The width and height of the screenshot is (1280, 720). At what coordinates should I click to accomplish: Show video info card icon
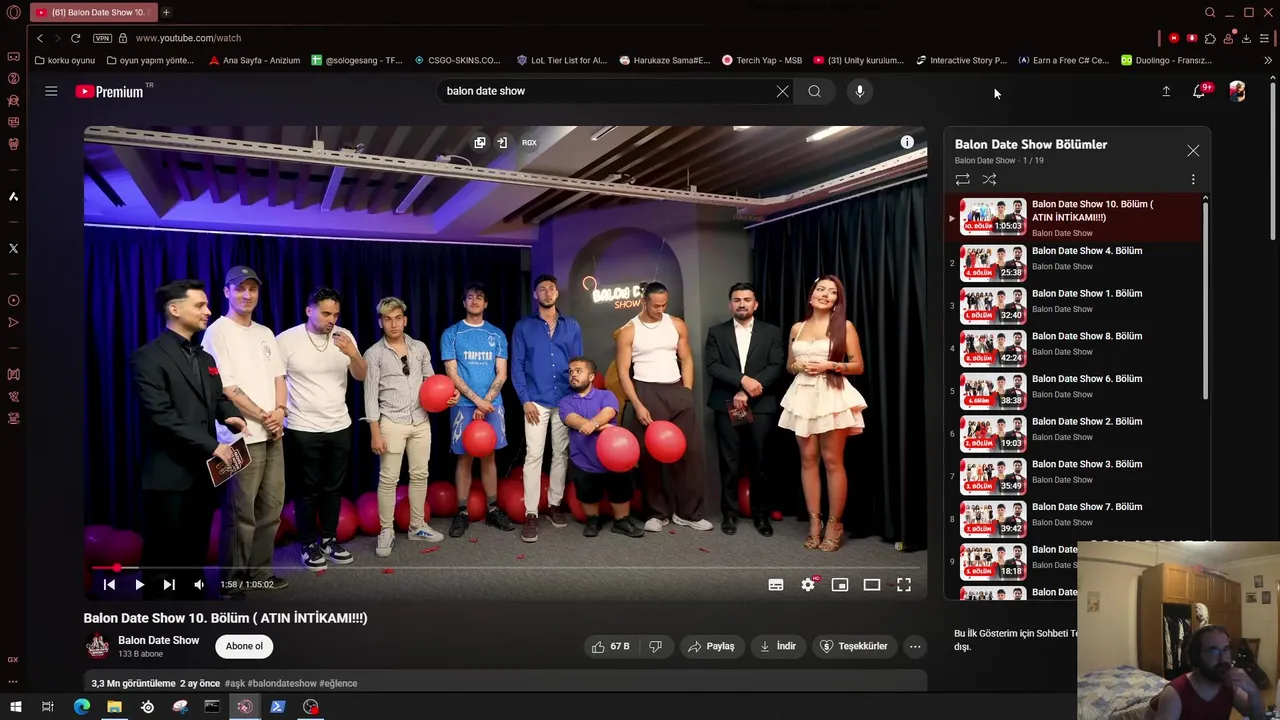(907, 142)
